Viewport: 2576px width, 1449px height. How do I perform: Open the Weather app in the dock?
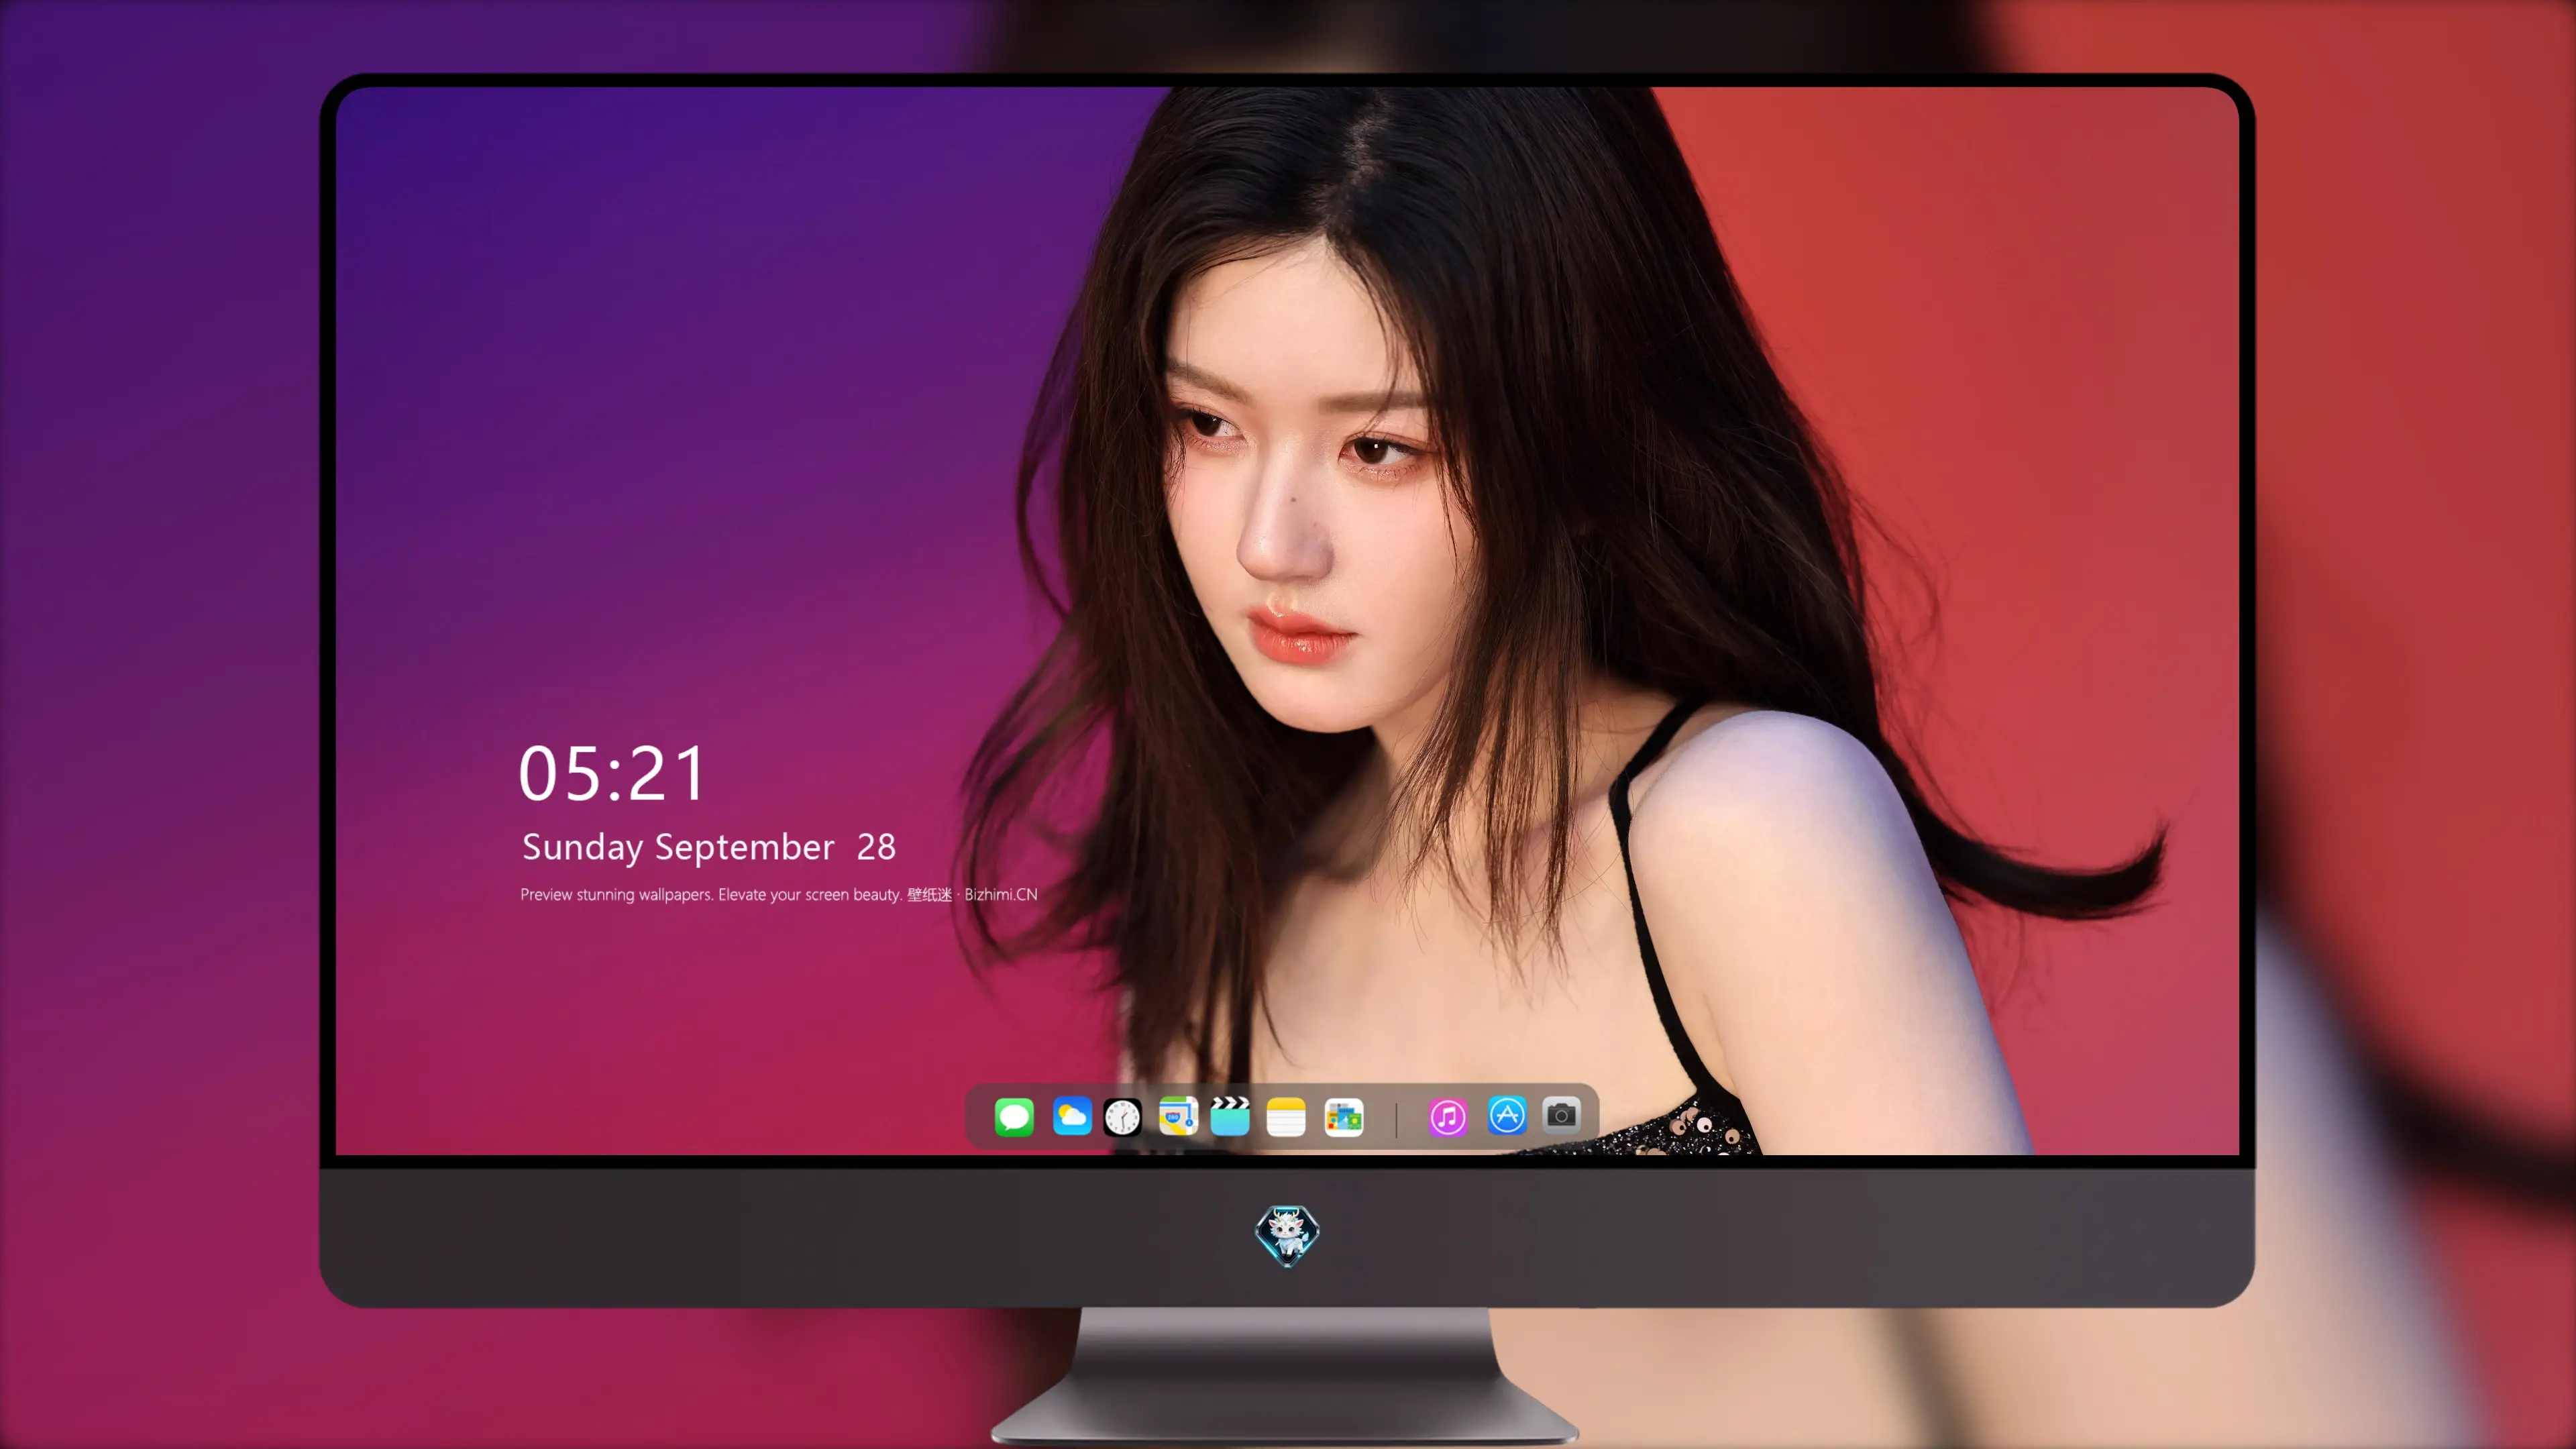pyautogui.click(x=1072, y=1116)
